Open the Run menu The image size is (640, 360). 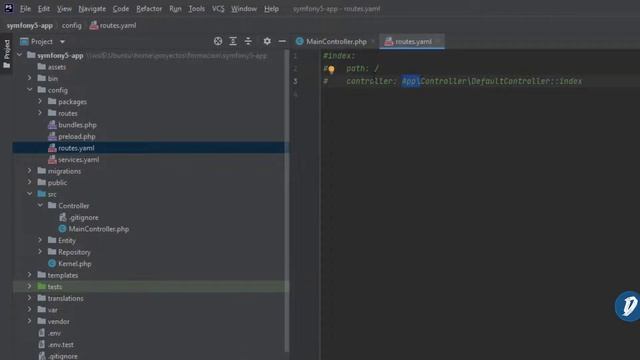click(175, 9)
